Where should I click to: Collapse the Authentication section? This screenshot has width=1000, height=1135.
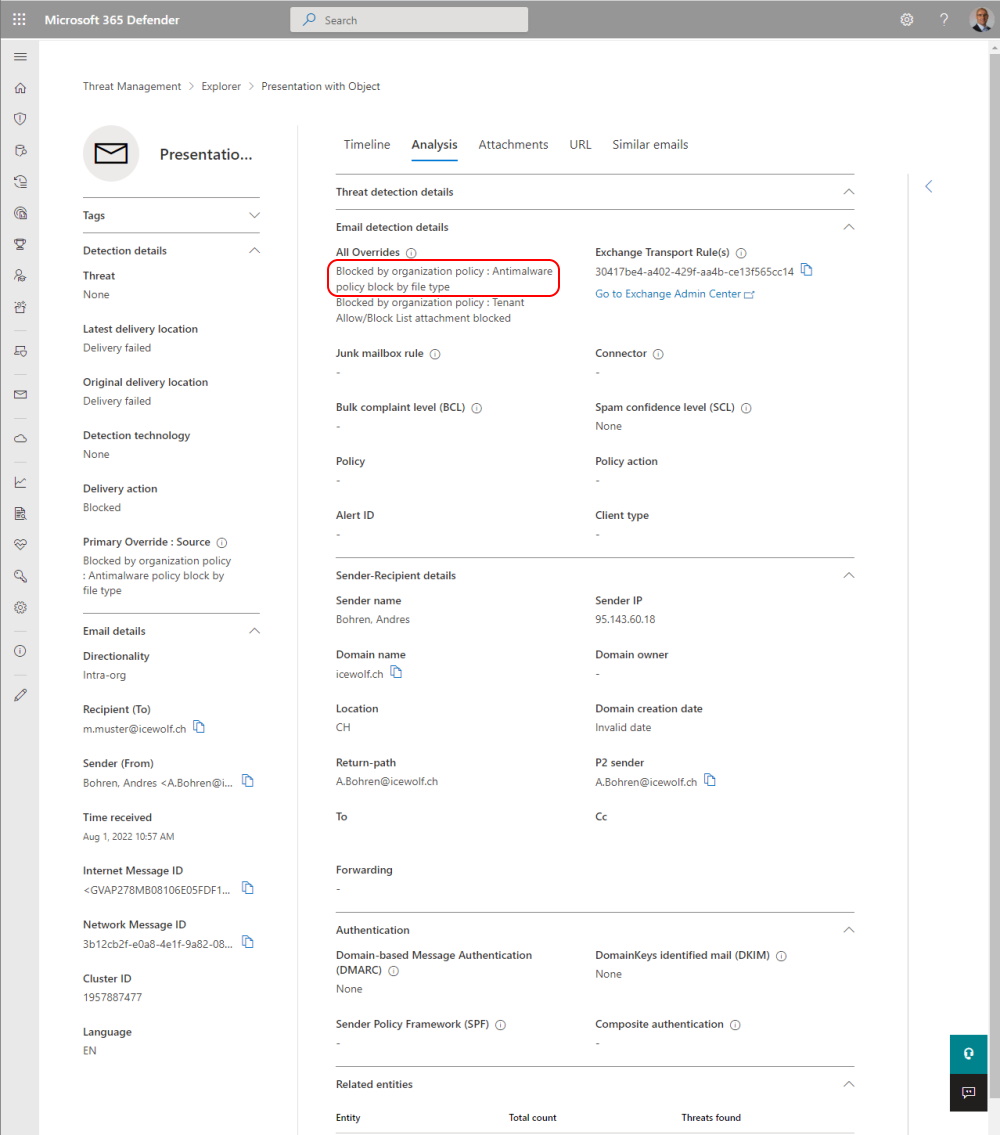(x=849, y=930)
